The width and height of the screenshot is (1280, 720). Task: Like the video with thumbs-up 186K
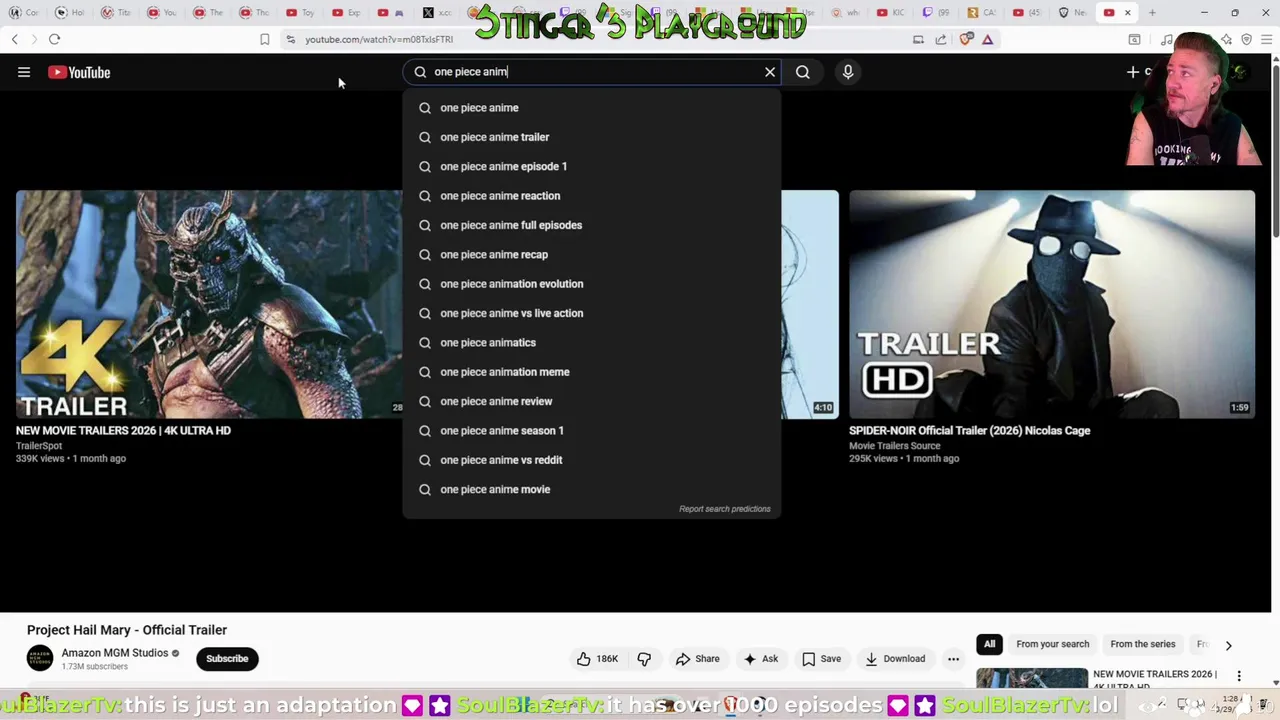pos(598,659)
